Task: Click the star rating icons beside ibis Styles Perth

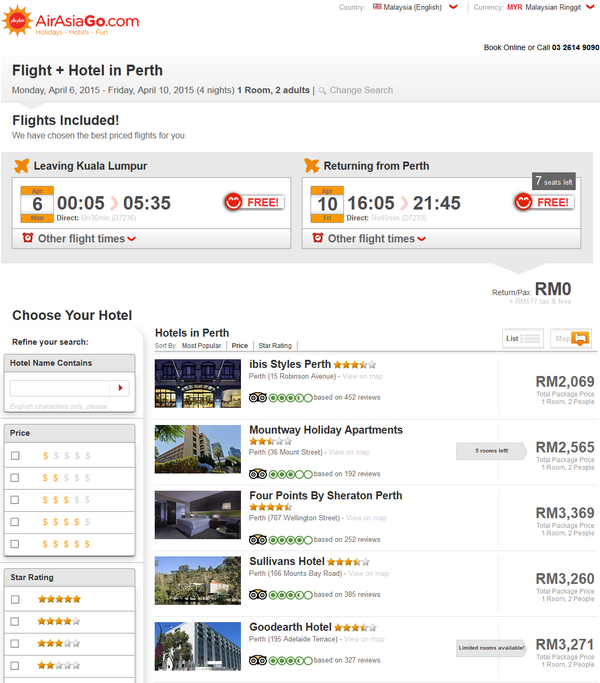Action: (355, 365)
